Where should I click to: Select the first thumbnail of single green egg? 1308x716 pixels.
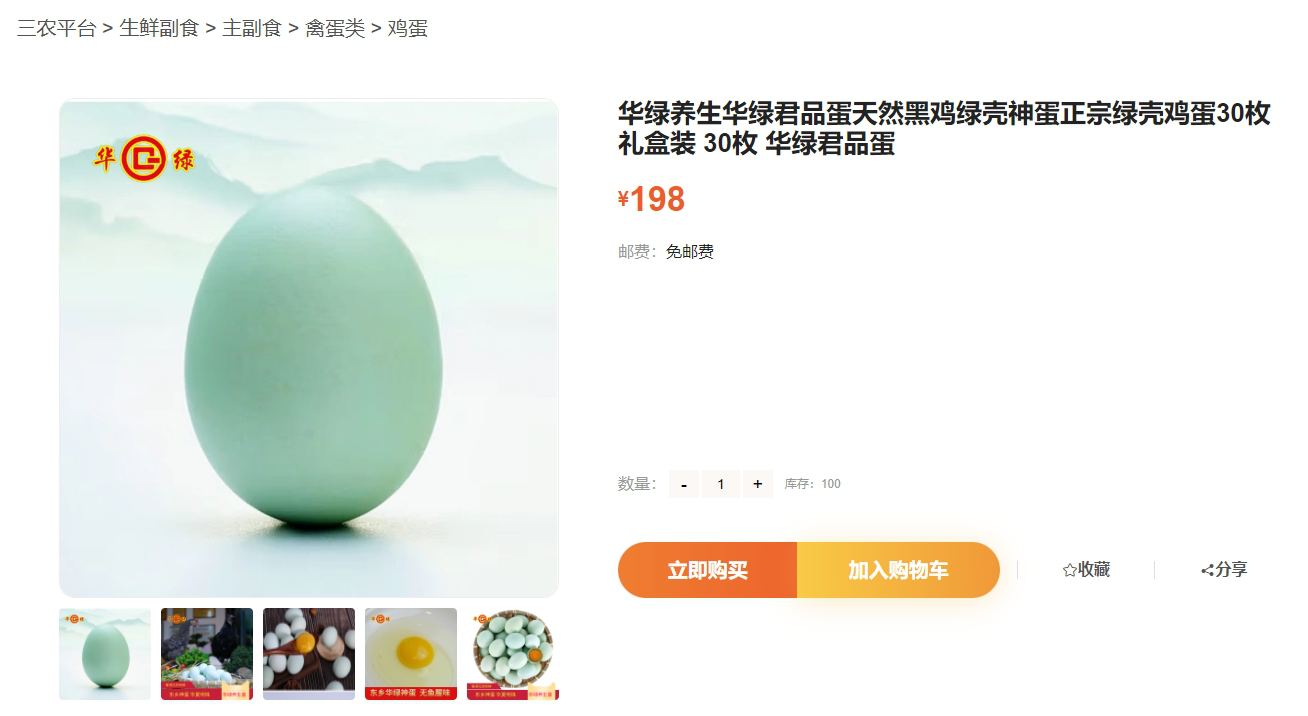[x=105, y=654]
